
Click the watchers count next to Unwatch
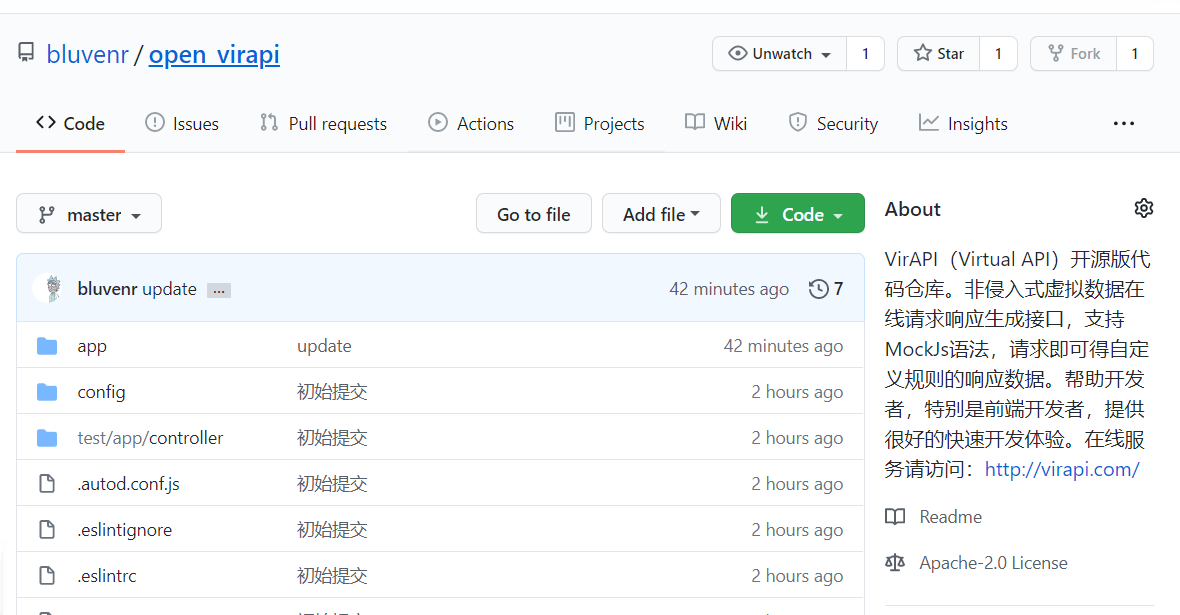click(865, 53)
